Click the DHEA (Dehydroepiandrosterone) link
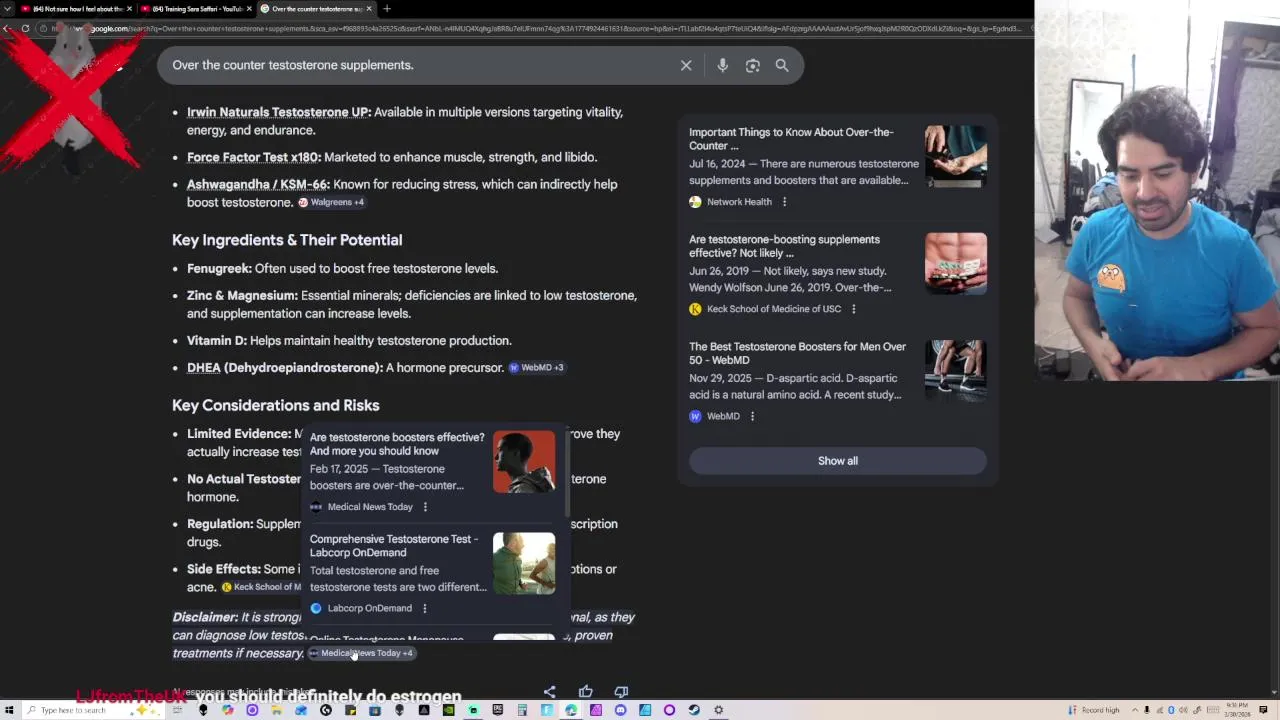Viewport: 1280px width, 720px height. click(x=285, y=367)
